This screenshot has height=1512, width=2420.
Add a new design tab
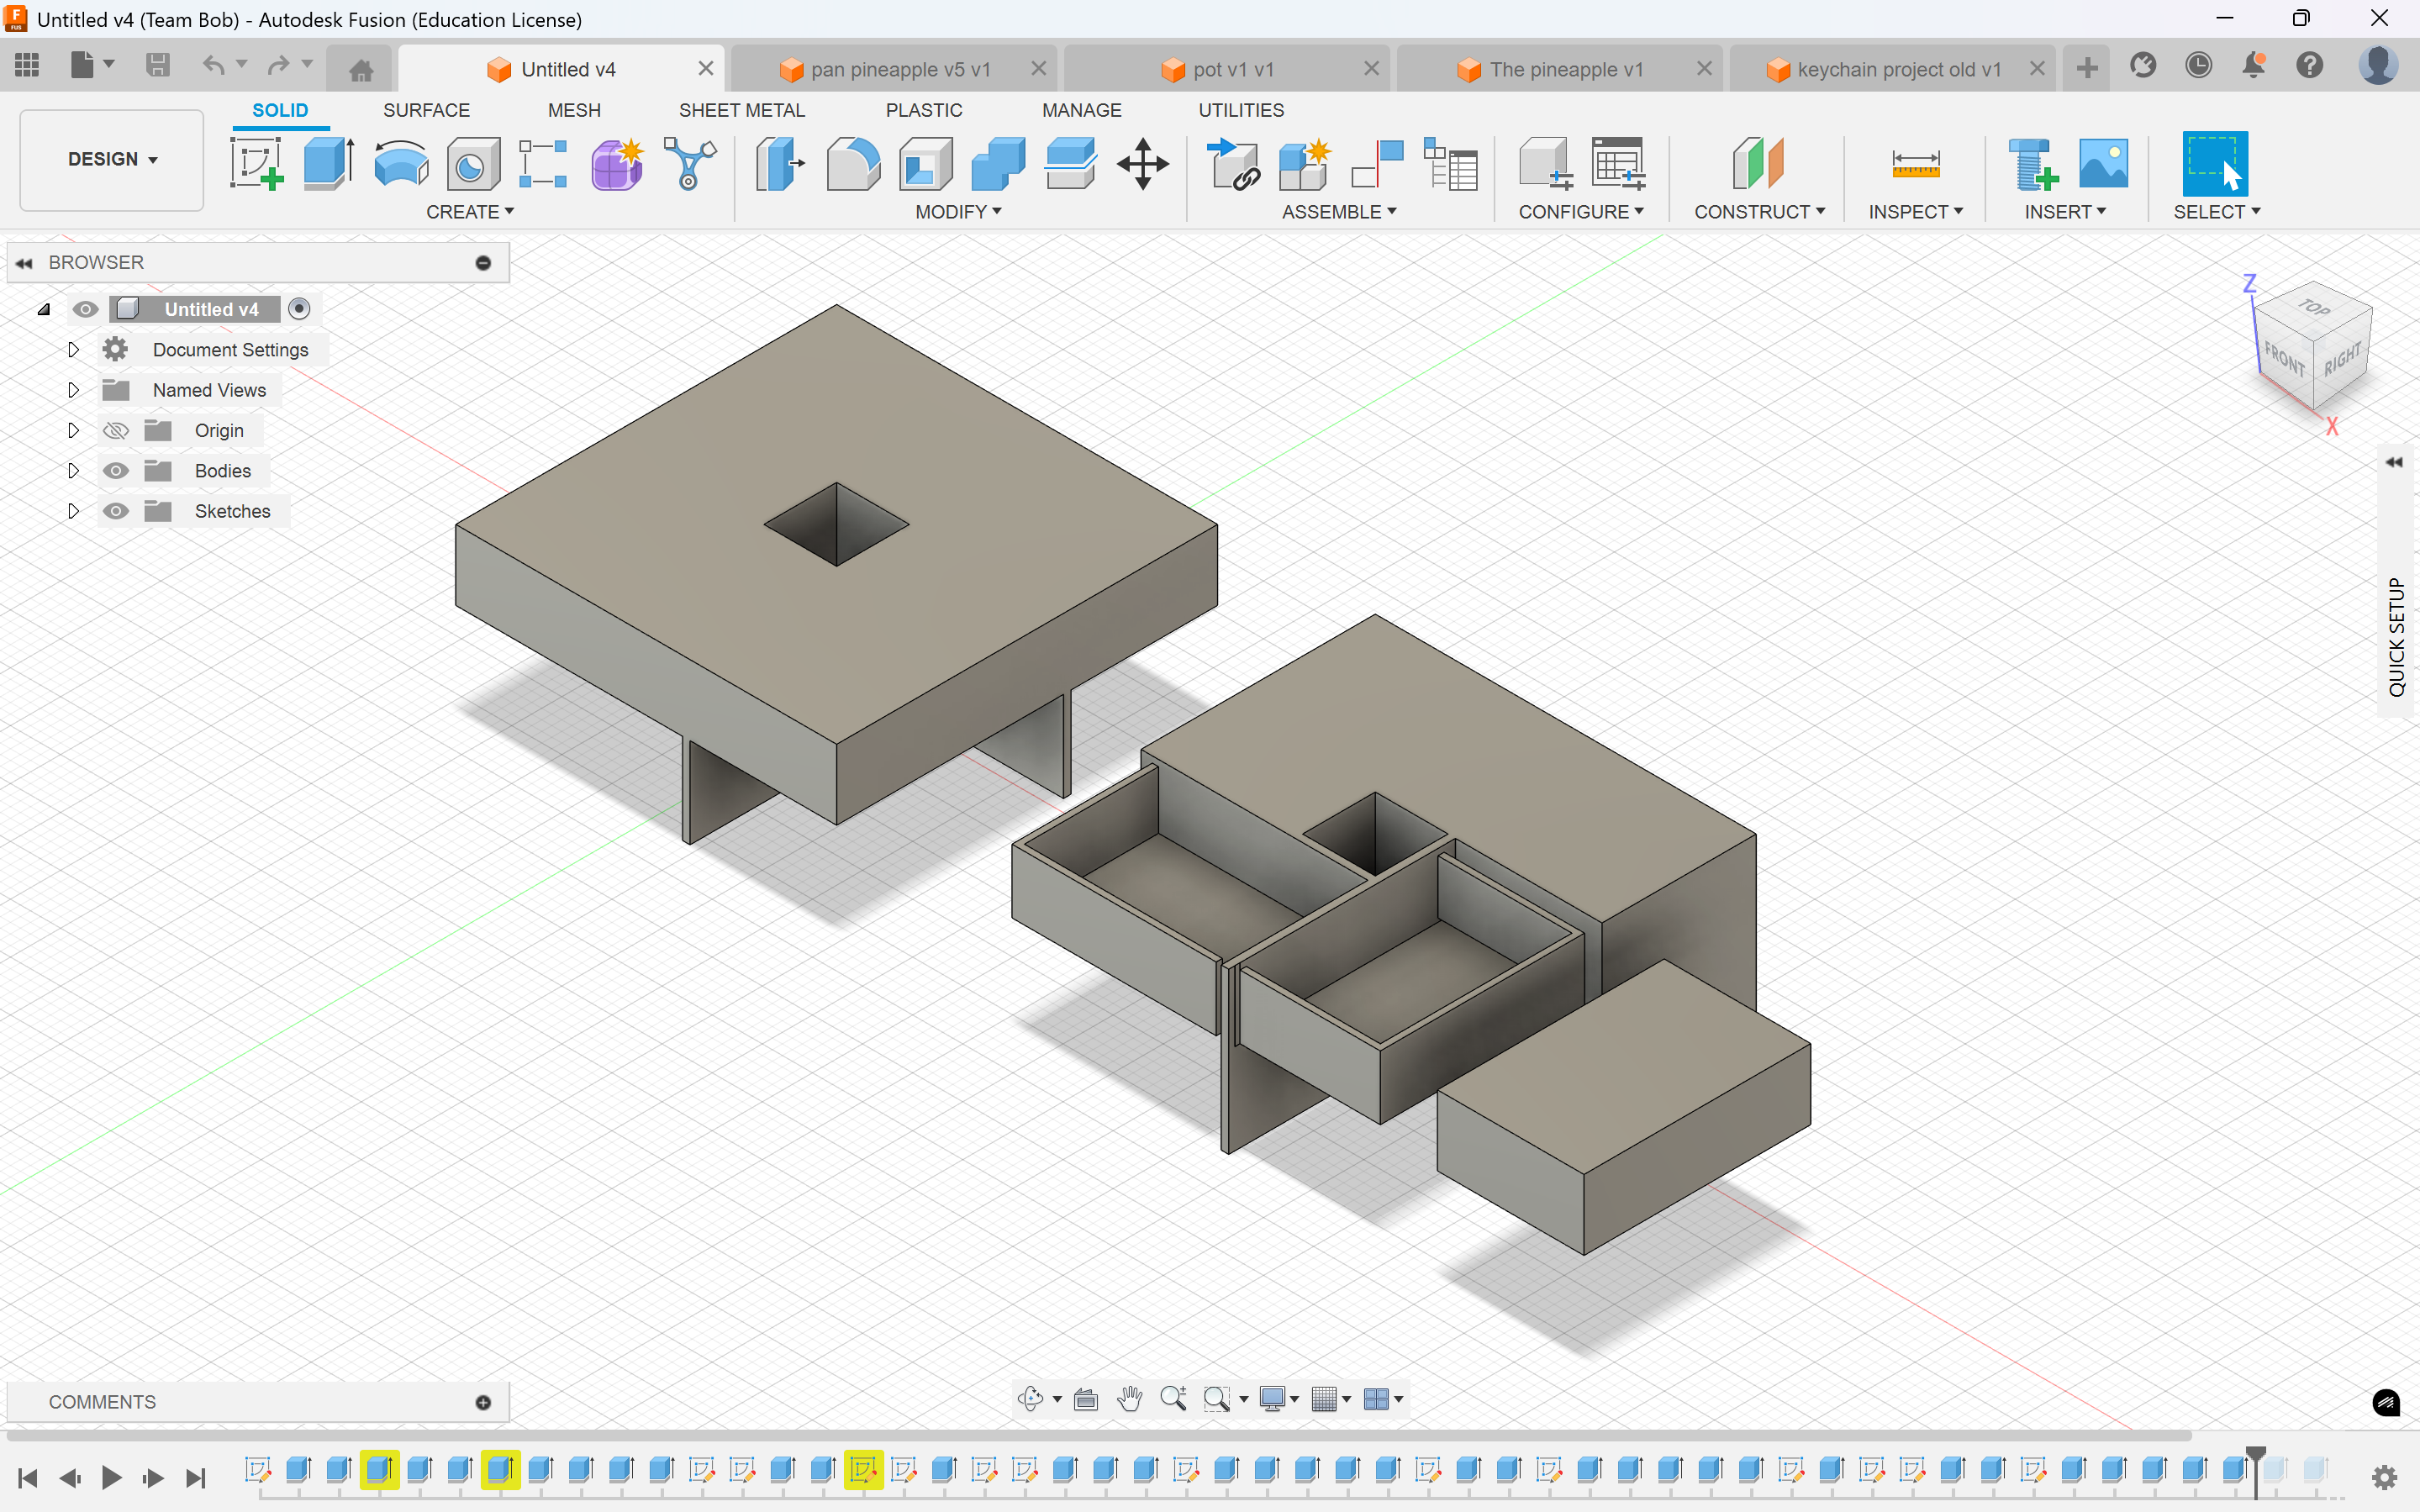click(x=2087, y=68)
